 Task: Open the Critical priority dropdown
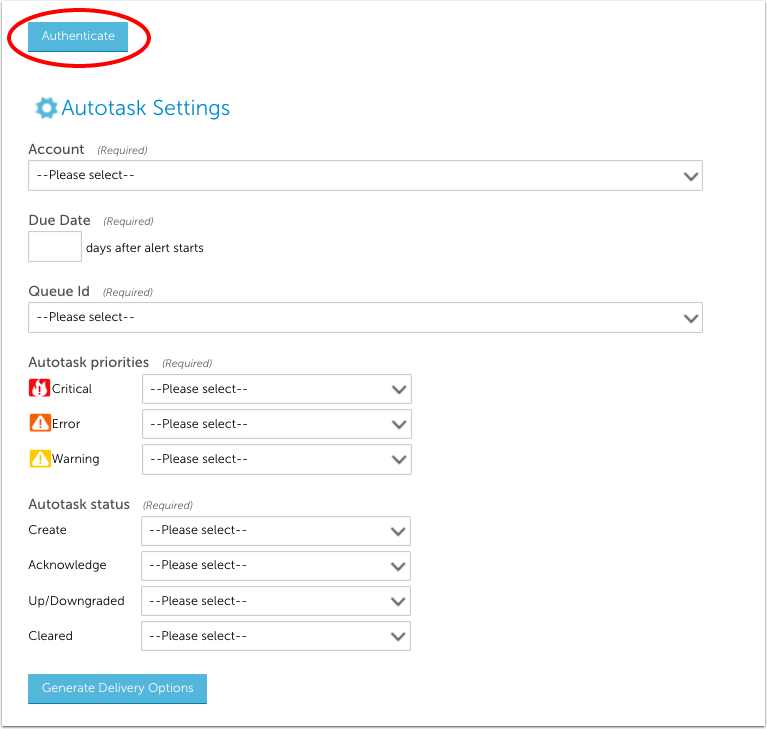[277, 389]
